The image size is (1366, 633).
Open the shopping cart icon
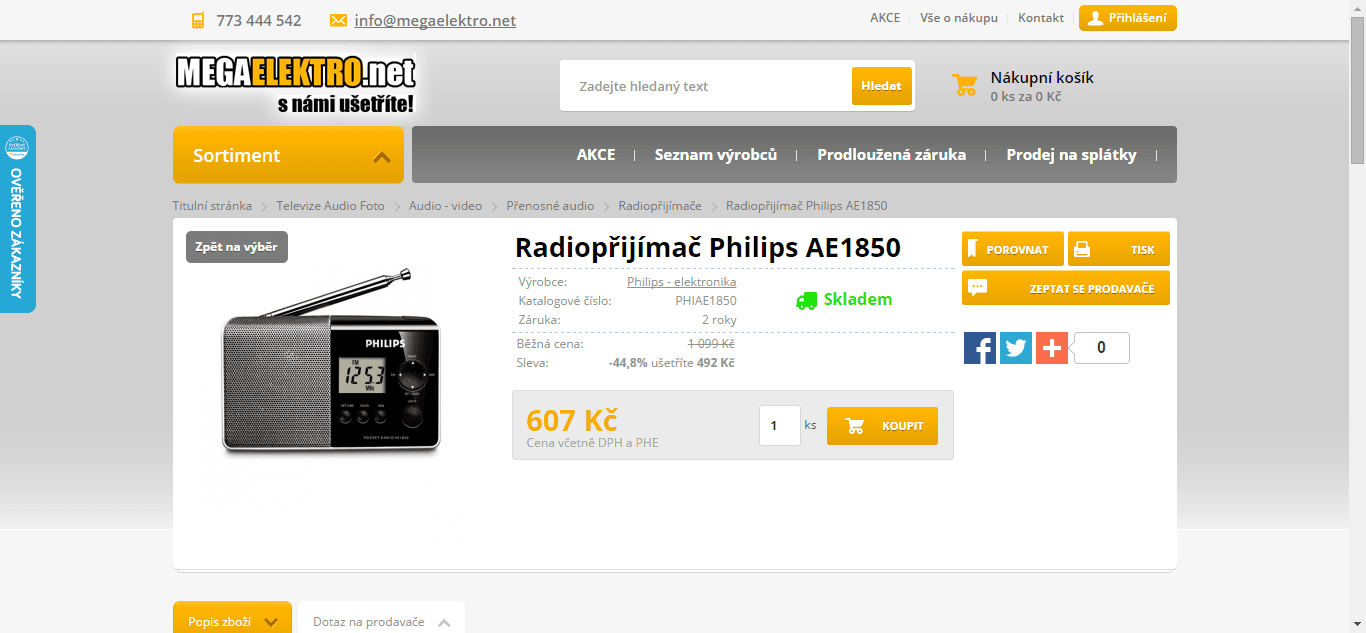click(x=965, y=85)
